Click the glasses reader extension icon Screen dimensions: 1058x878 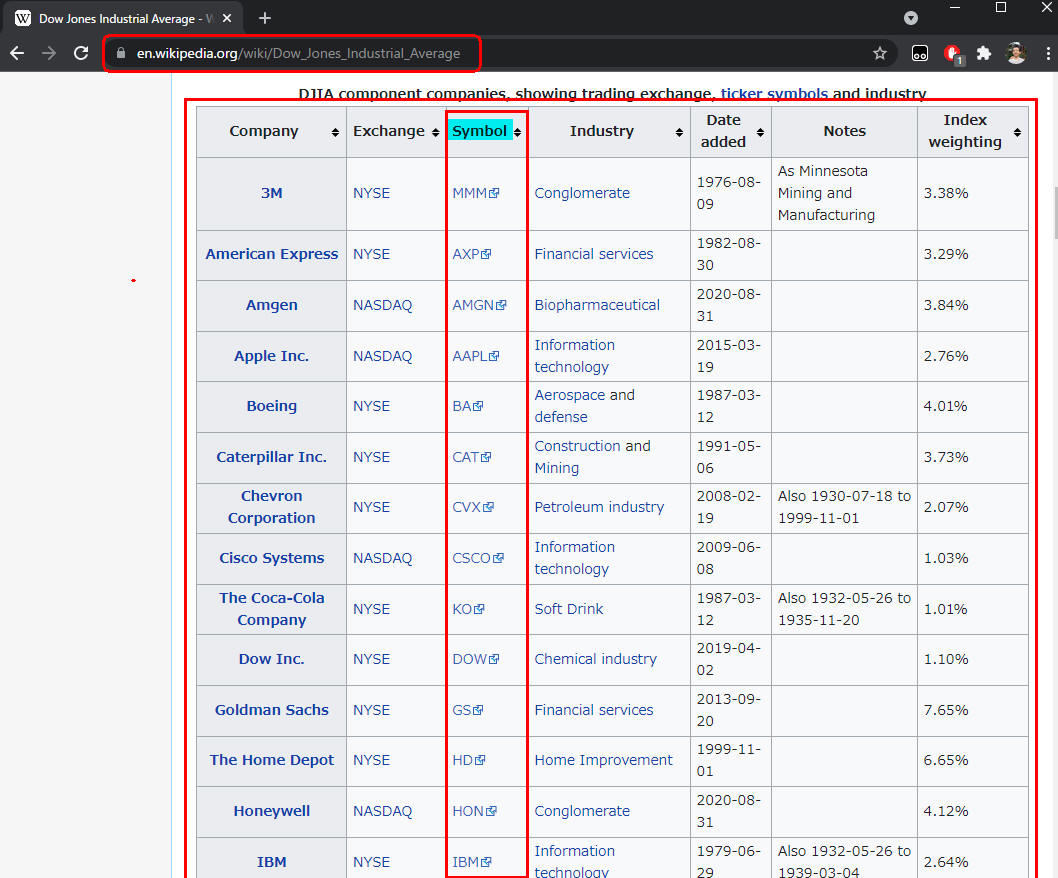(x=920, y=53)
